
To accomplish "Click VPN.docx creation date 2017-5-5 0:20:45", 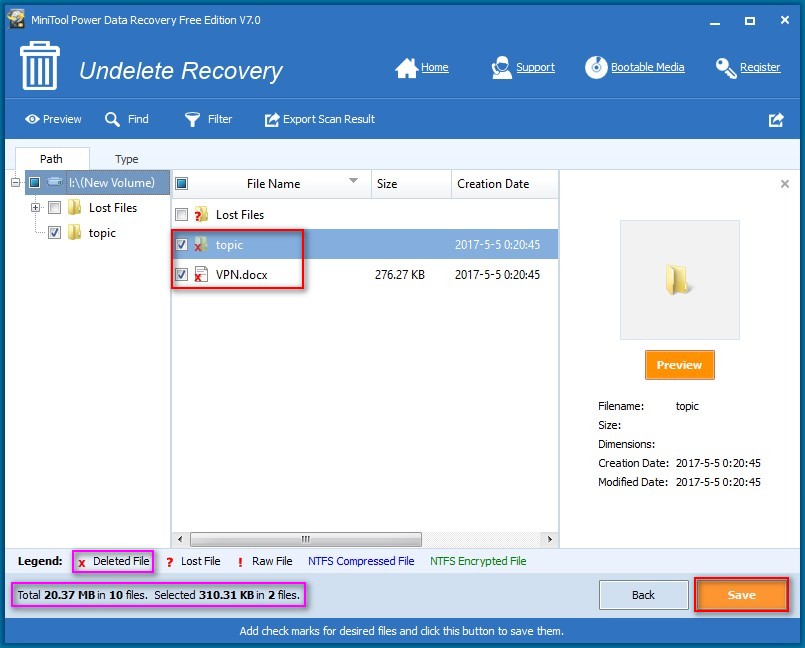I will coord(497,275).
